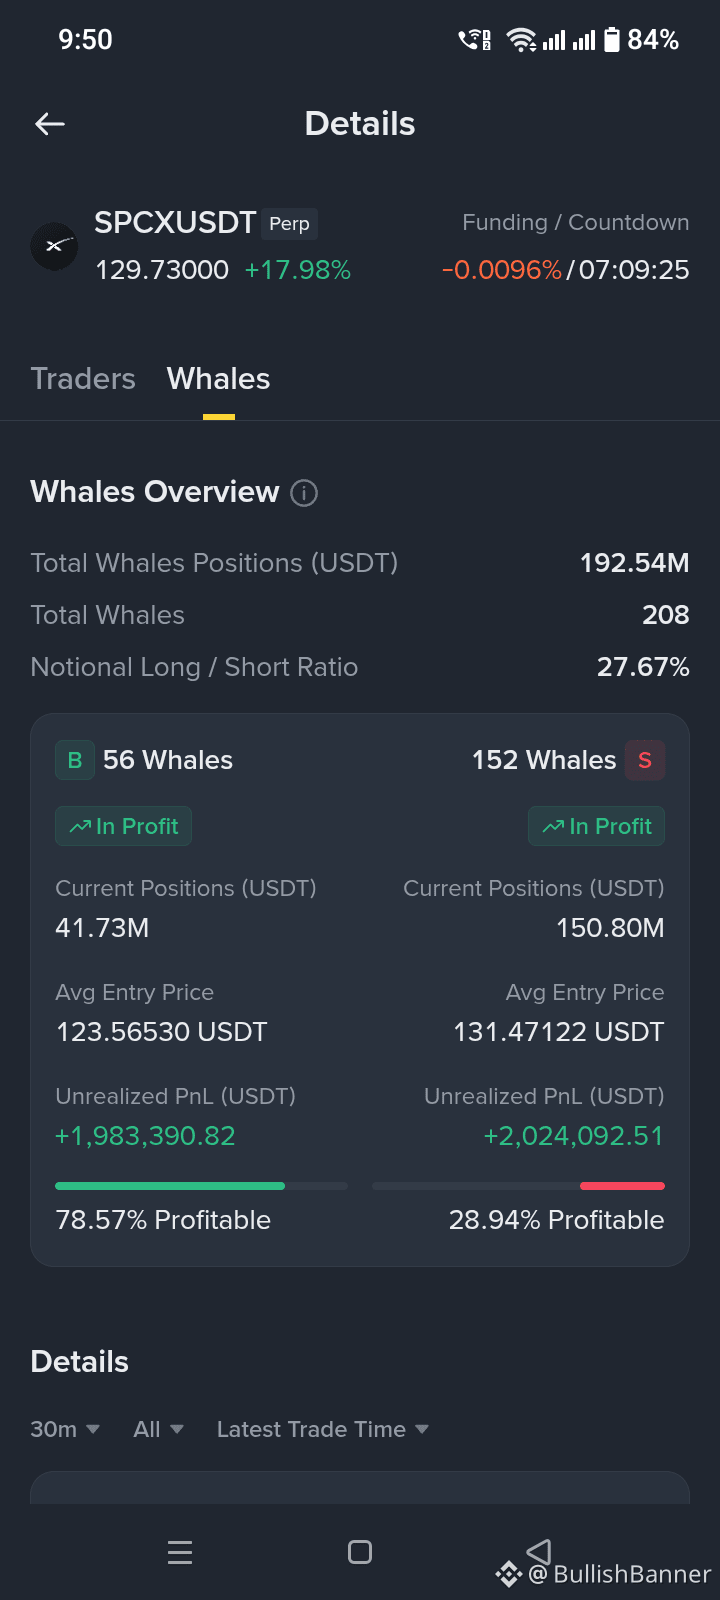
Task: Tap the green B buy badge
Action: pyautogui.click(x=75, y=760)
